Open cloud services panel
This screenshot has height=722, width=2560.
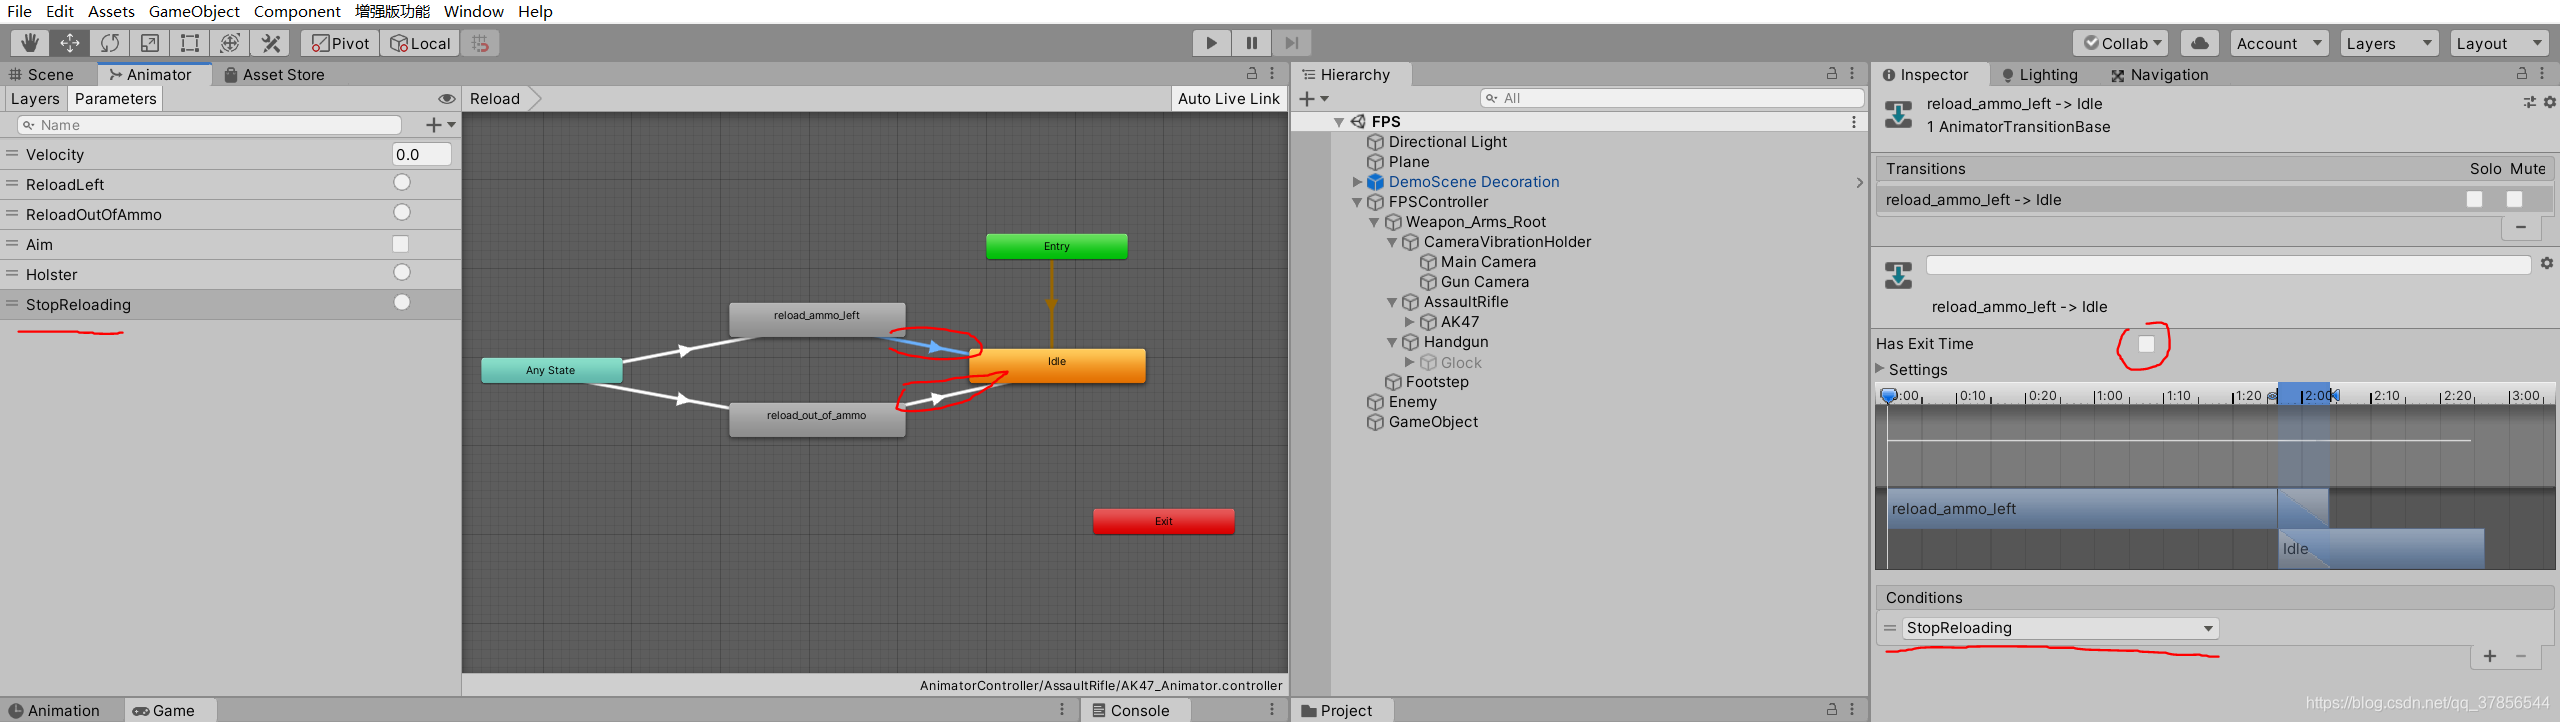(2200, 43)
